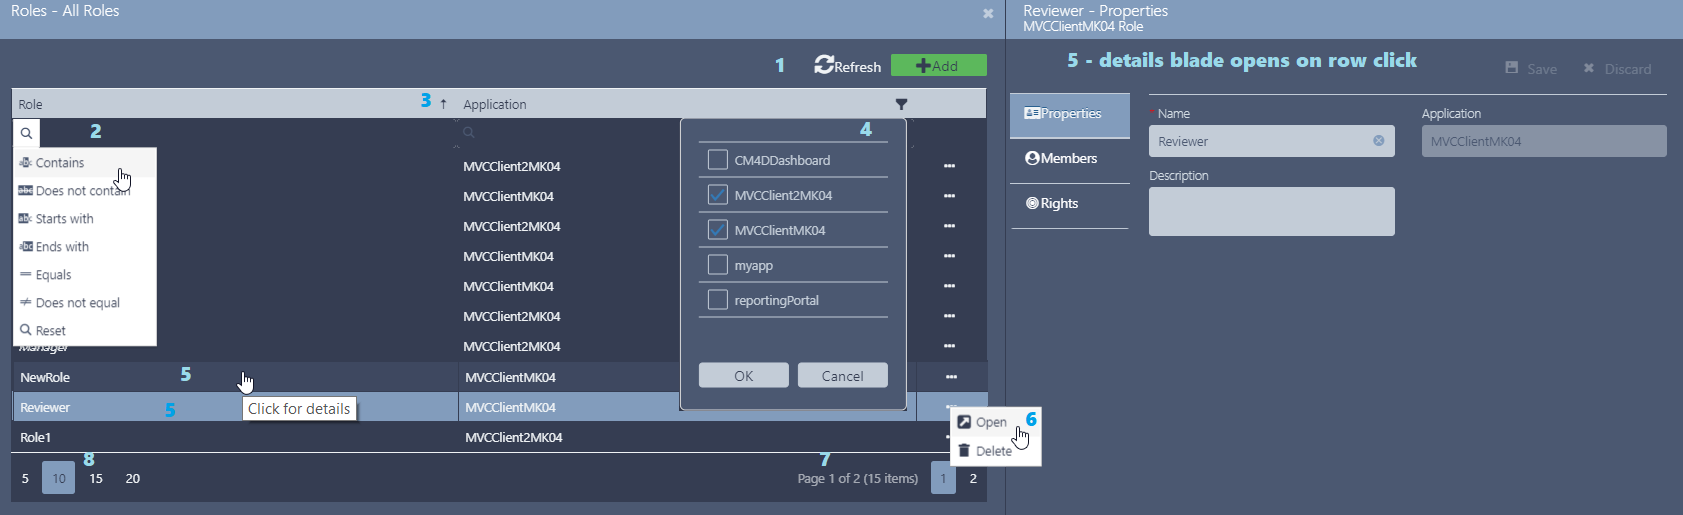
Task: Go to page 2 of results
Action: pyautogui.click(x=973, y=479)
